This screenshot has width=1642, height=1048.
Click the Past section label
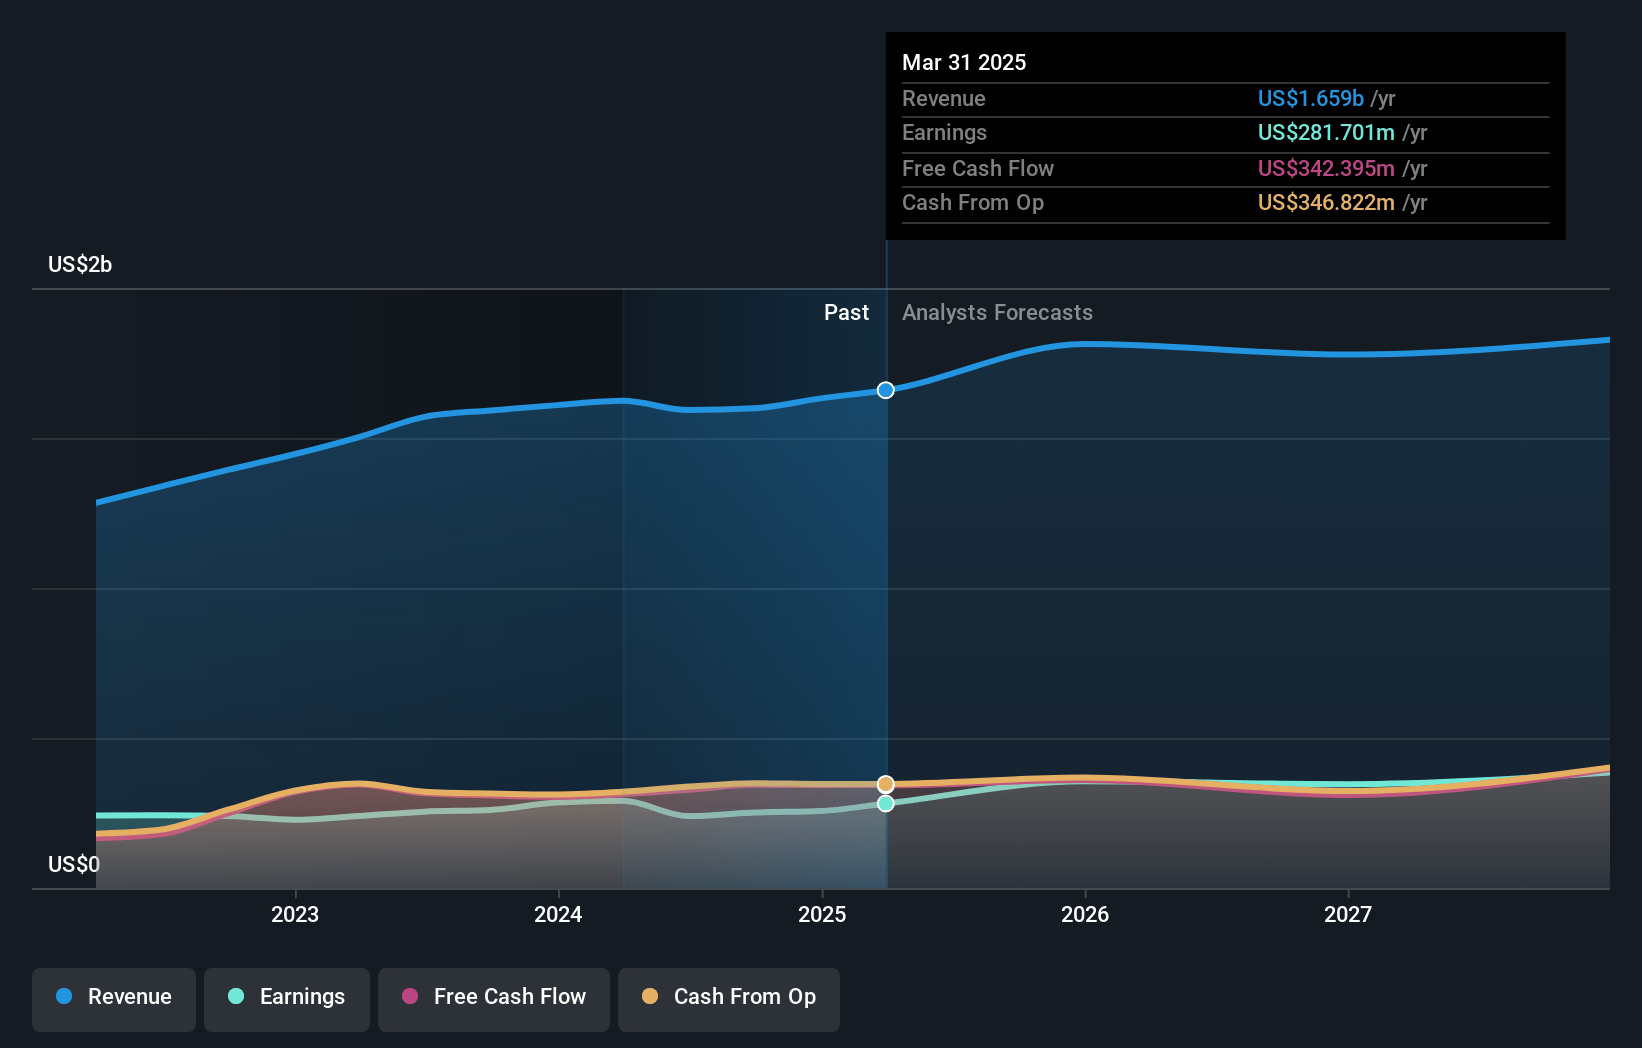tap(846, 312)
